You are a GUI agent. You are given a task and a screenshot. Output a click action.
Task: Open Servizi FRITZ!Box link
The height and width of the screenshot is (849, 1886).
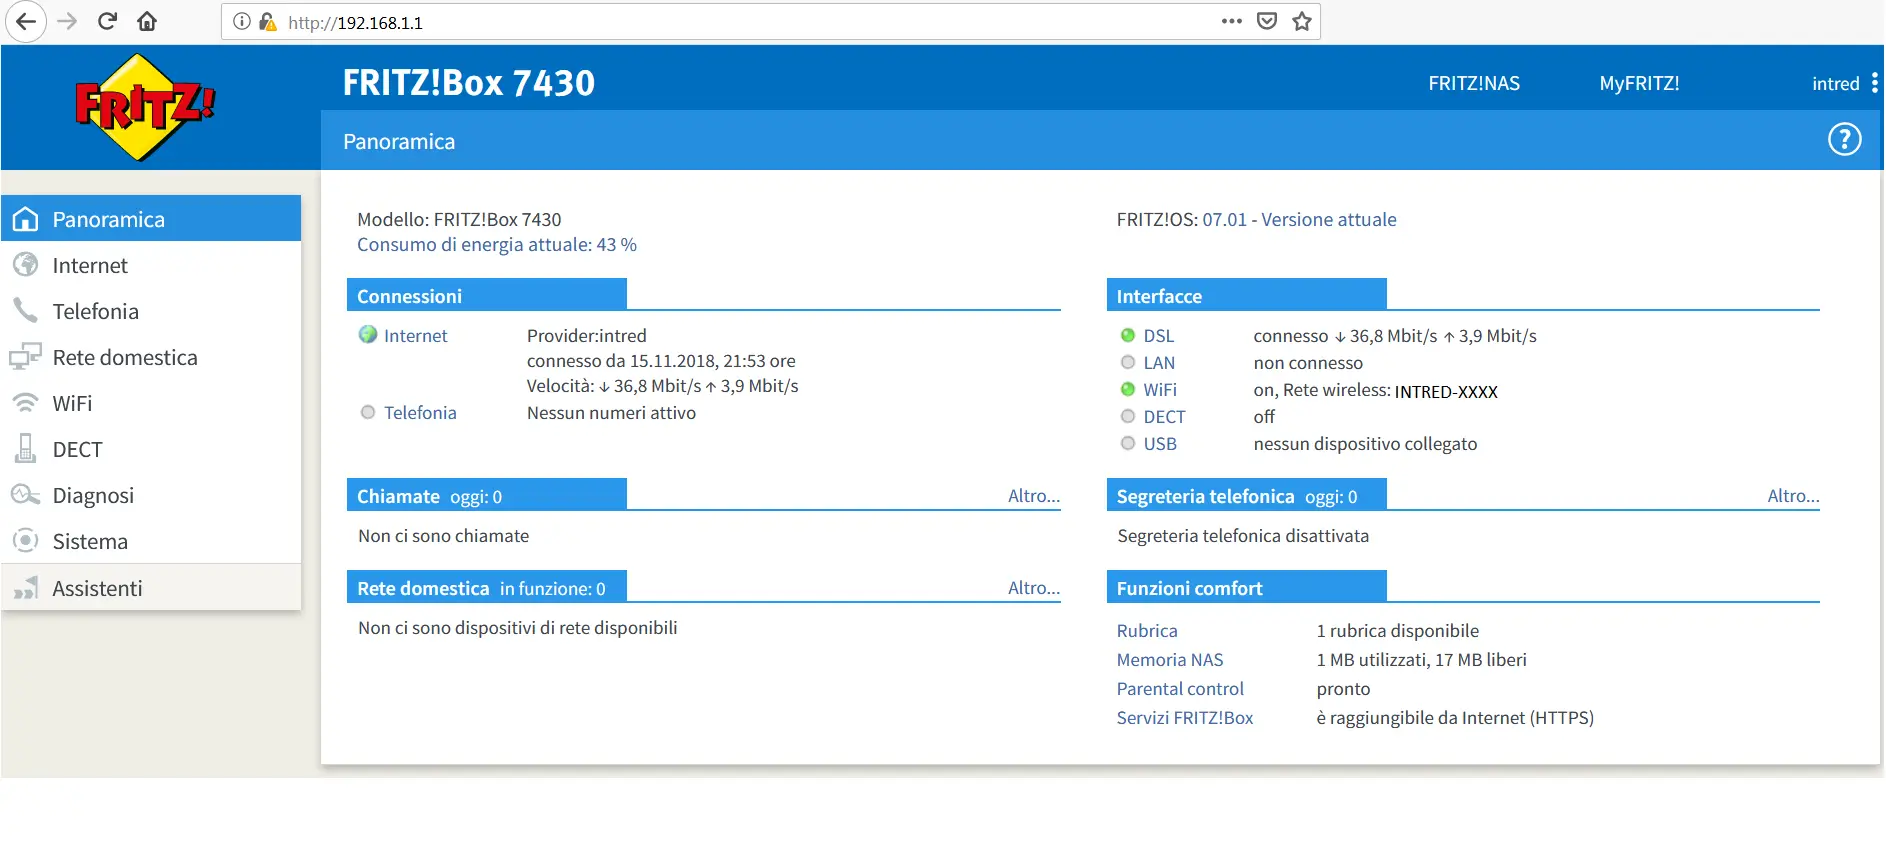coord(1185,718)
